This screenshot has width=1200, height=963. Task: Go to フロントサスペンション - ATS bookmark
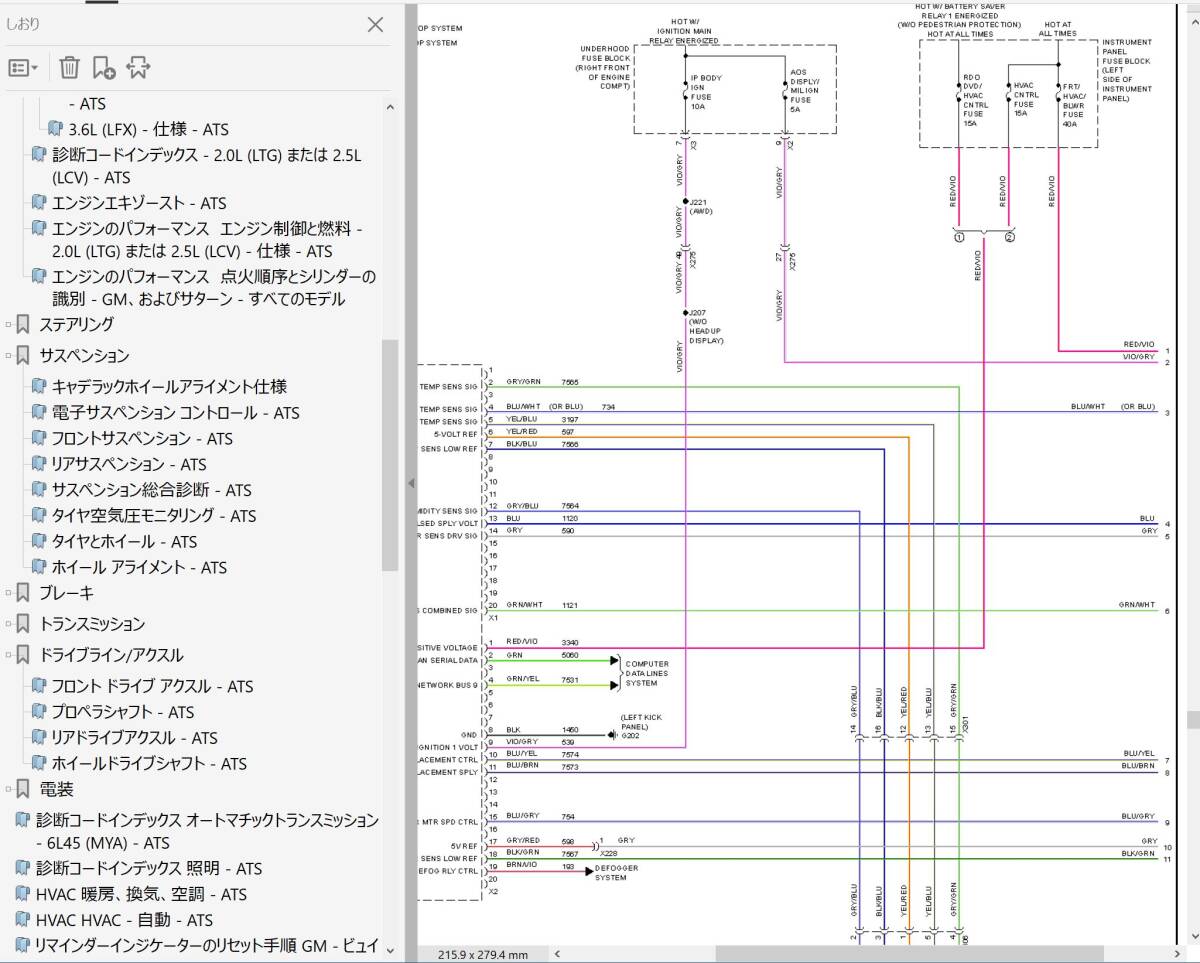point(141,438)
